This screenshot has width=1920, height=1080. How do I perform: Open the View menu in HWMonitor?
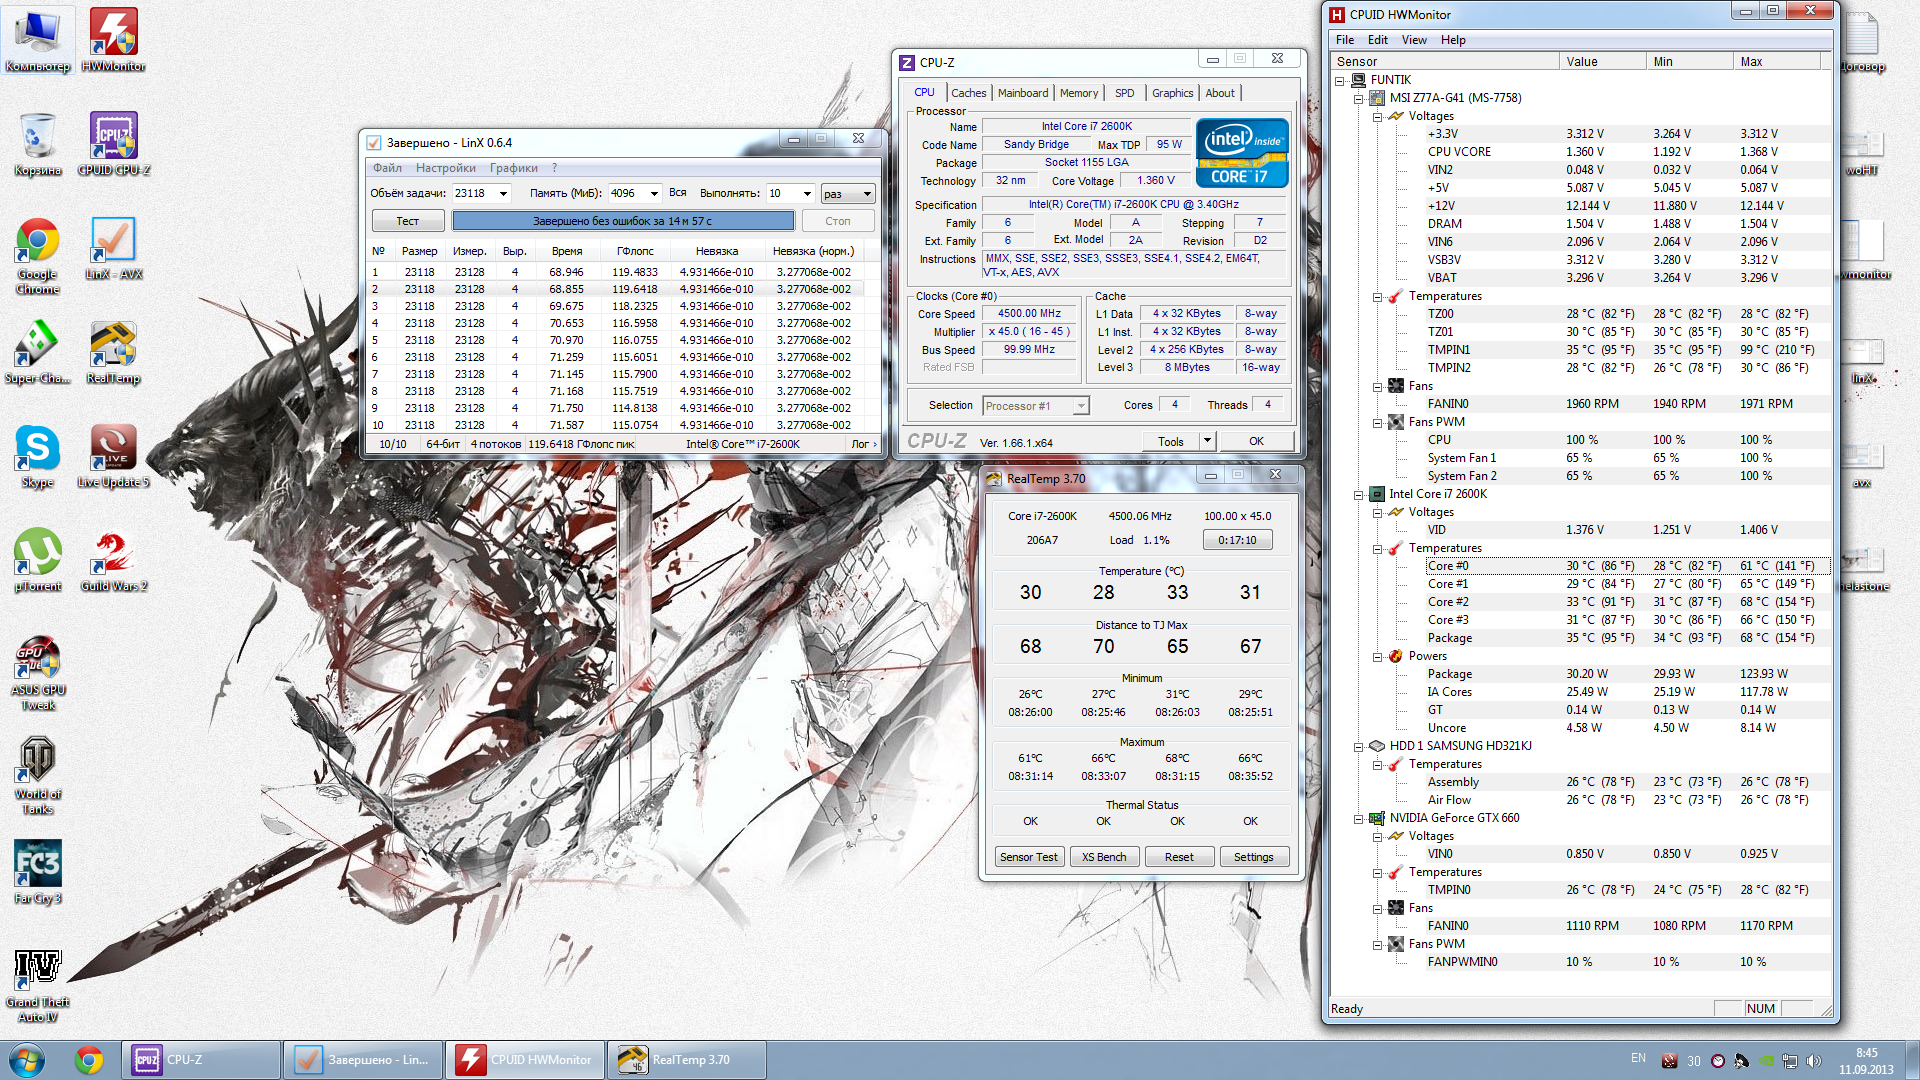(x=1413, y=40)
